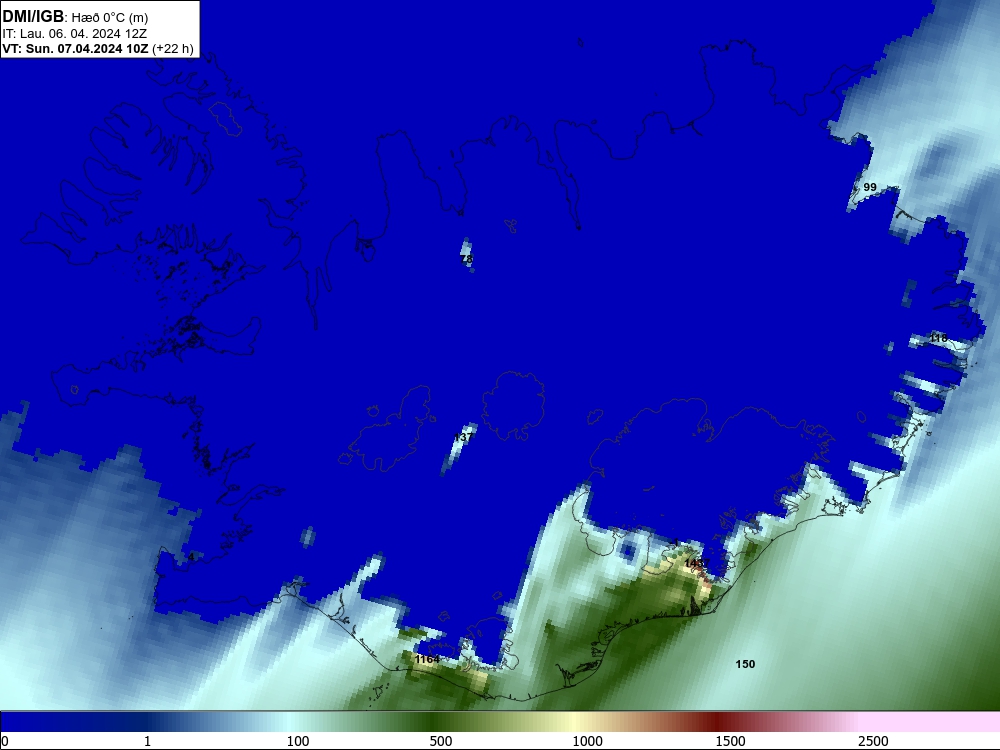This screenshot has height=750, width=1000.
Task: Click the '0' tick label on the legend
Action: (5, 741)
